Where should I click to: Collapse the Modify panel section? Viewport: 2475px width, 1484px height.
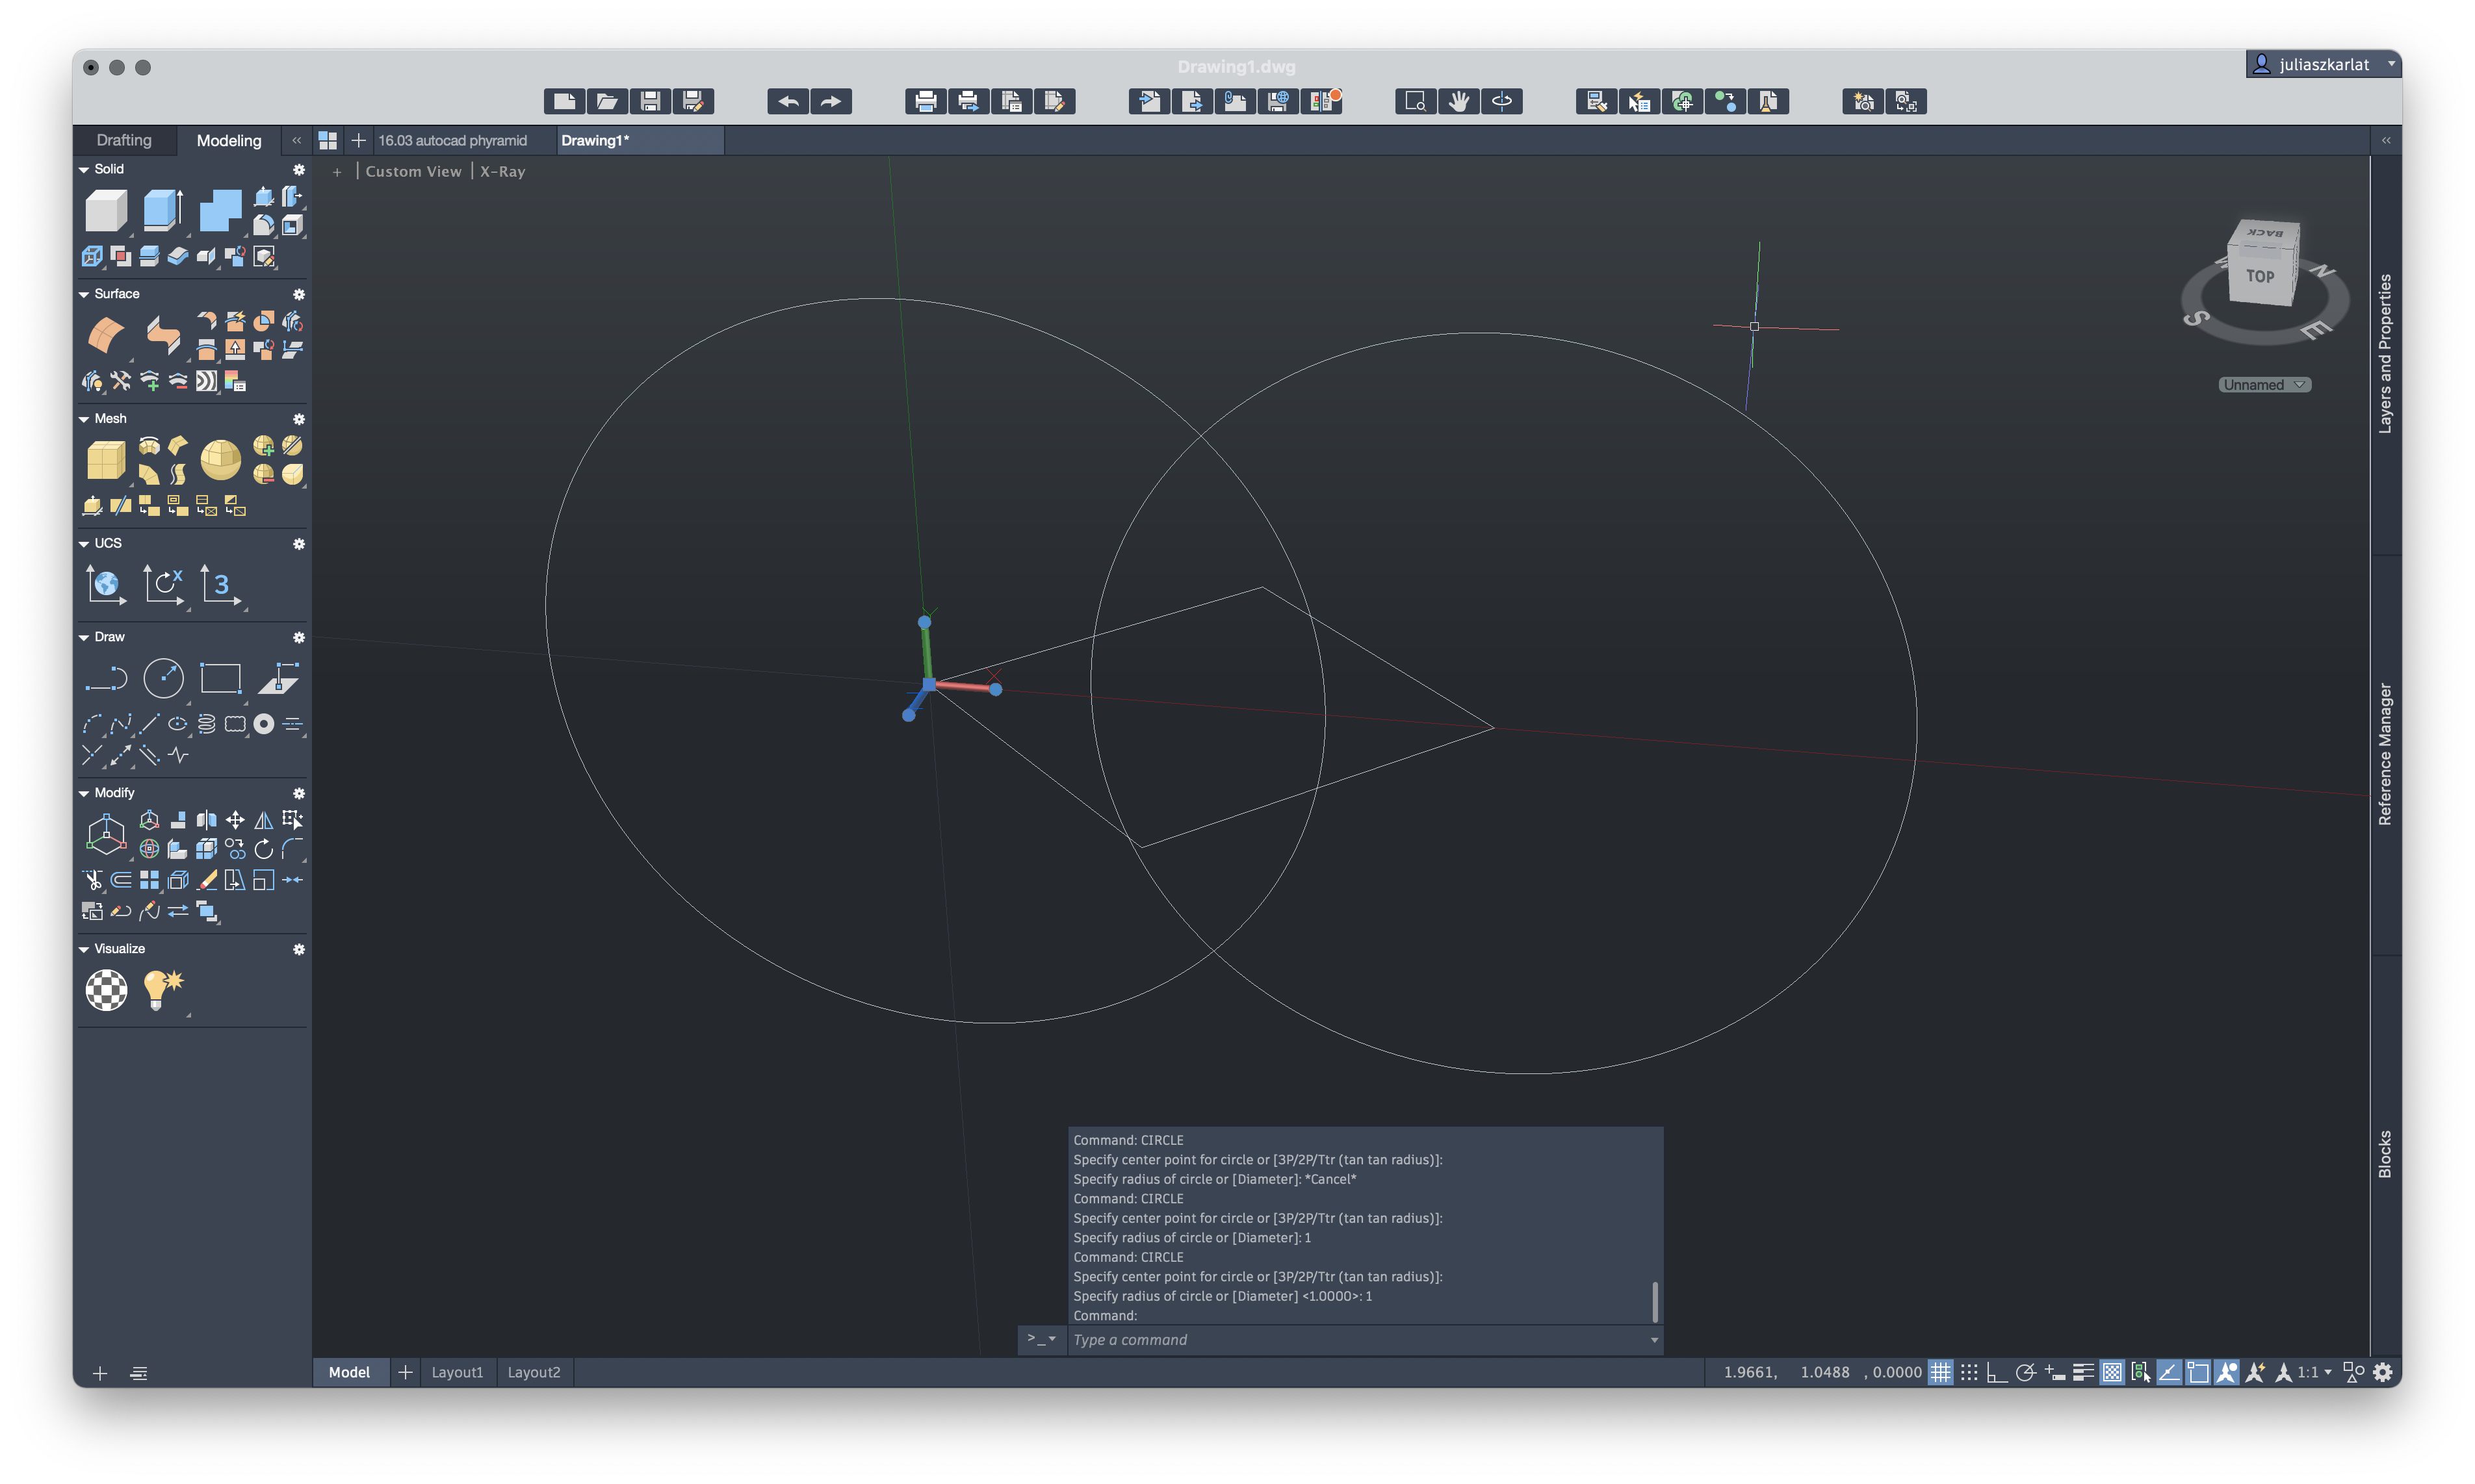coord(84,793)
